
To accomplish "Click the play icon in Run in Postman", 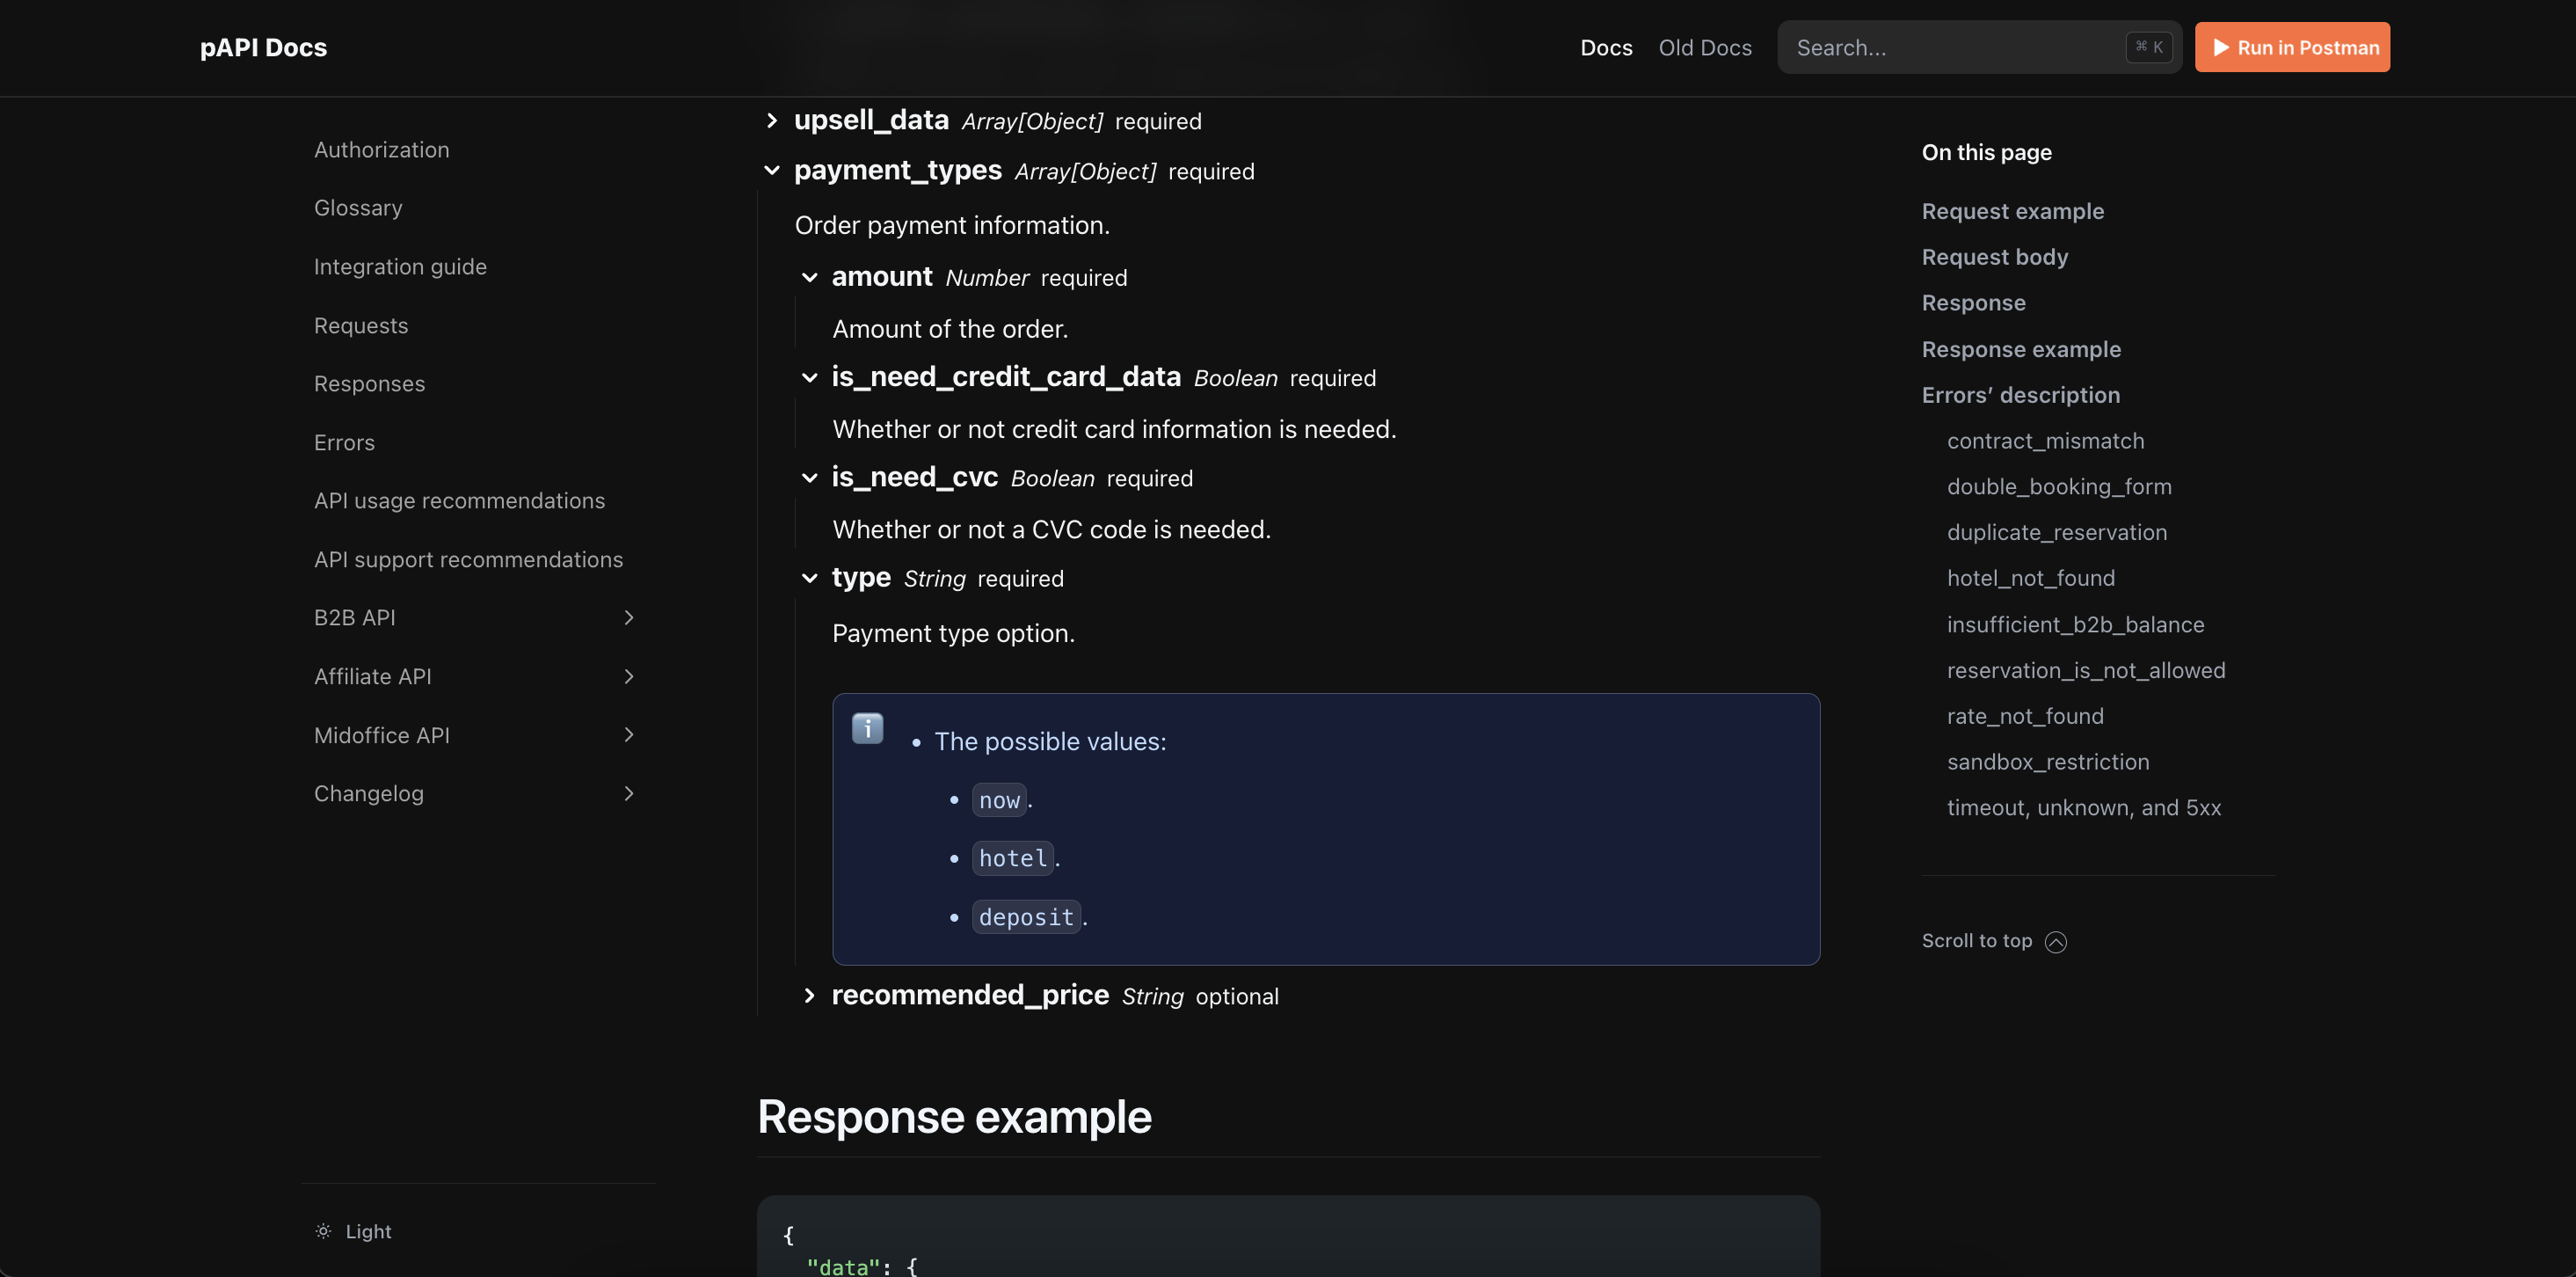I will pyautogui.click(x=2221, y=47).
